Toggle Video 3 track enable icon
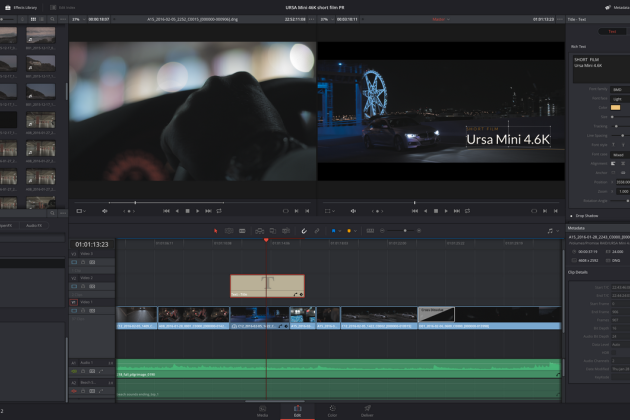The width and height of the screenshot is (630, 420). point(74,262)
